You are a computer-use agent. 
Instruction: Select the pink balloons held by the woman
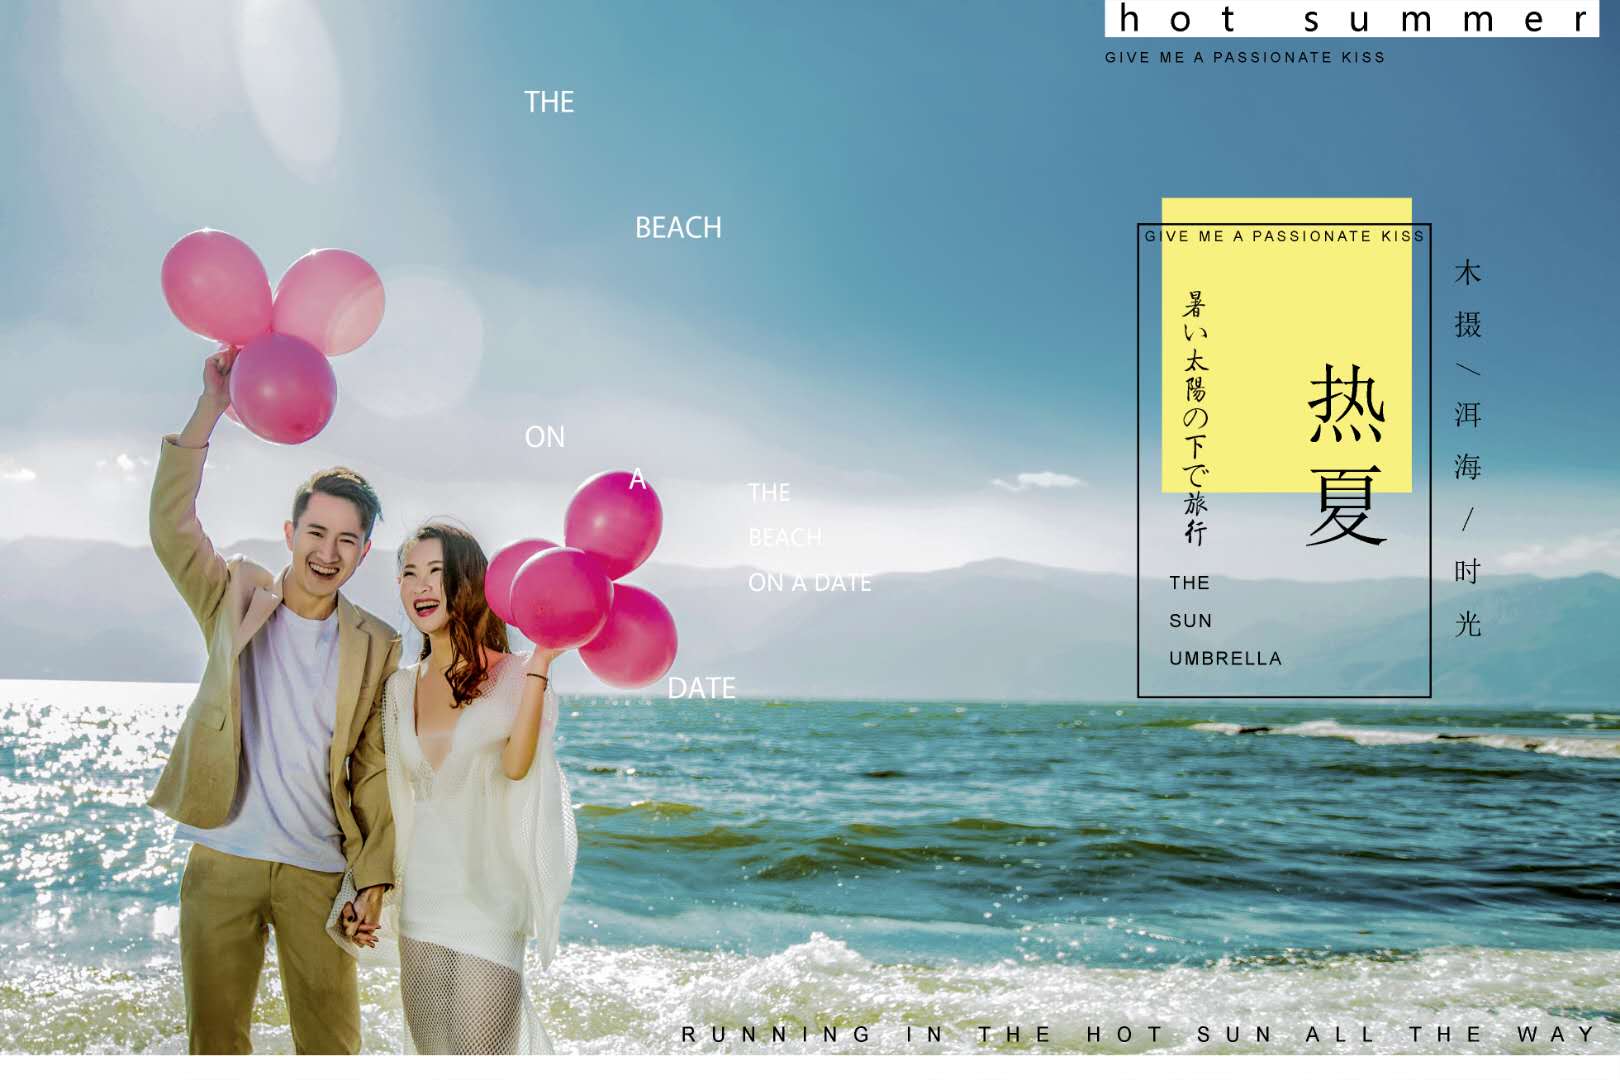[x=590, y=580]
